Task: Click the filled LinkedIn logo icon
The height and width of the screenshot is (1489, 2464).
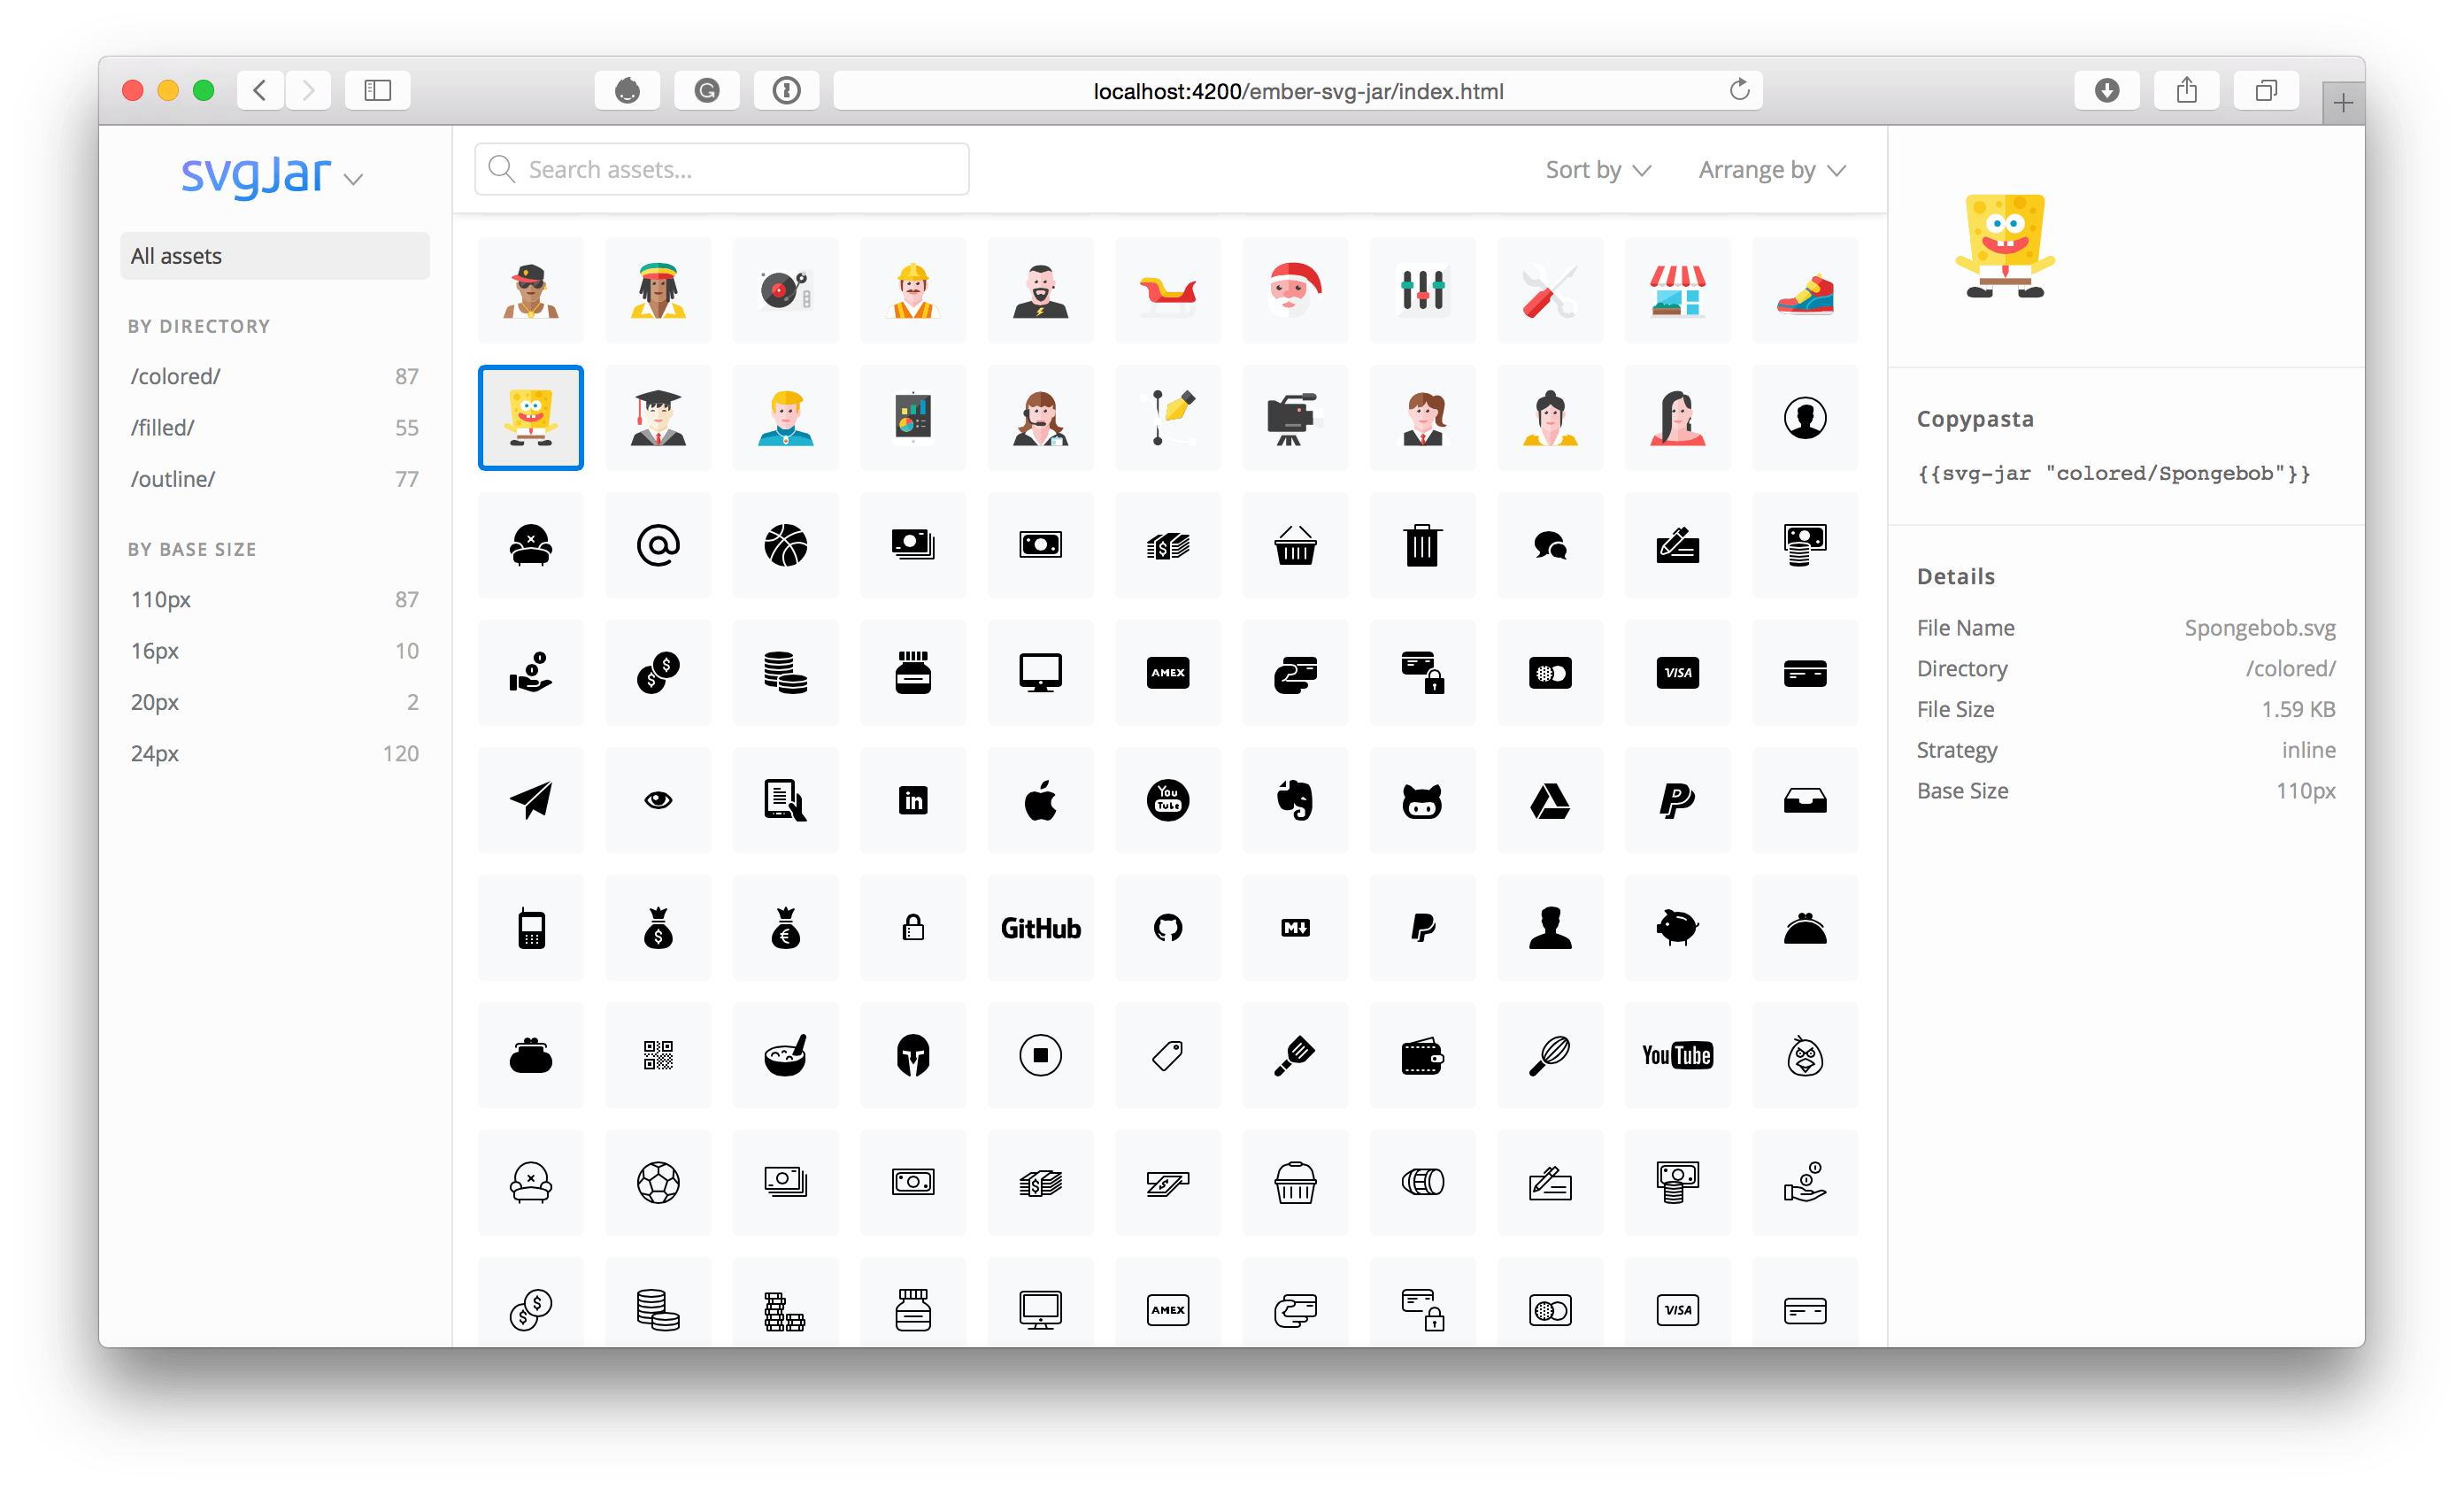Action: pyautogui.click(x=913, y=800)
